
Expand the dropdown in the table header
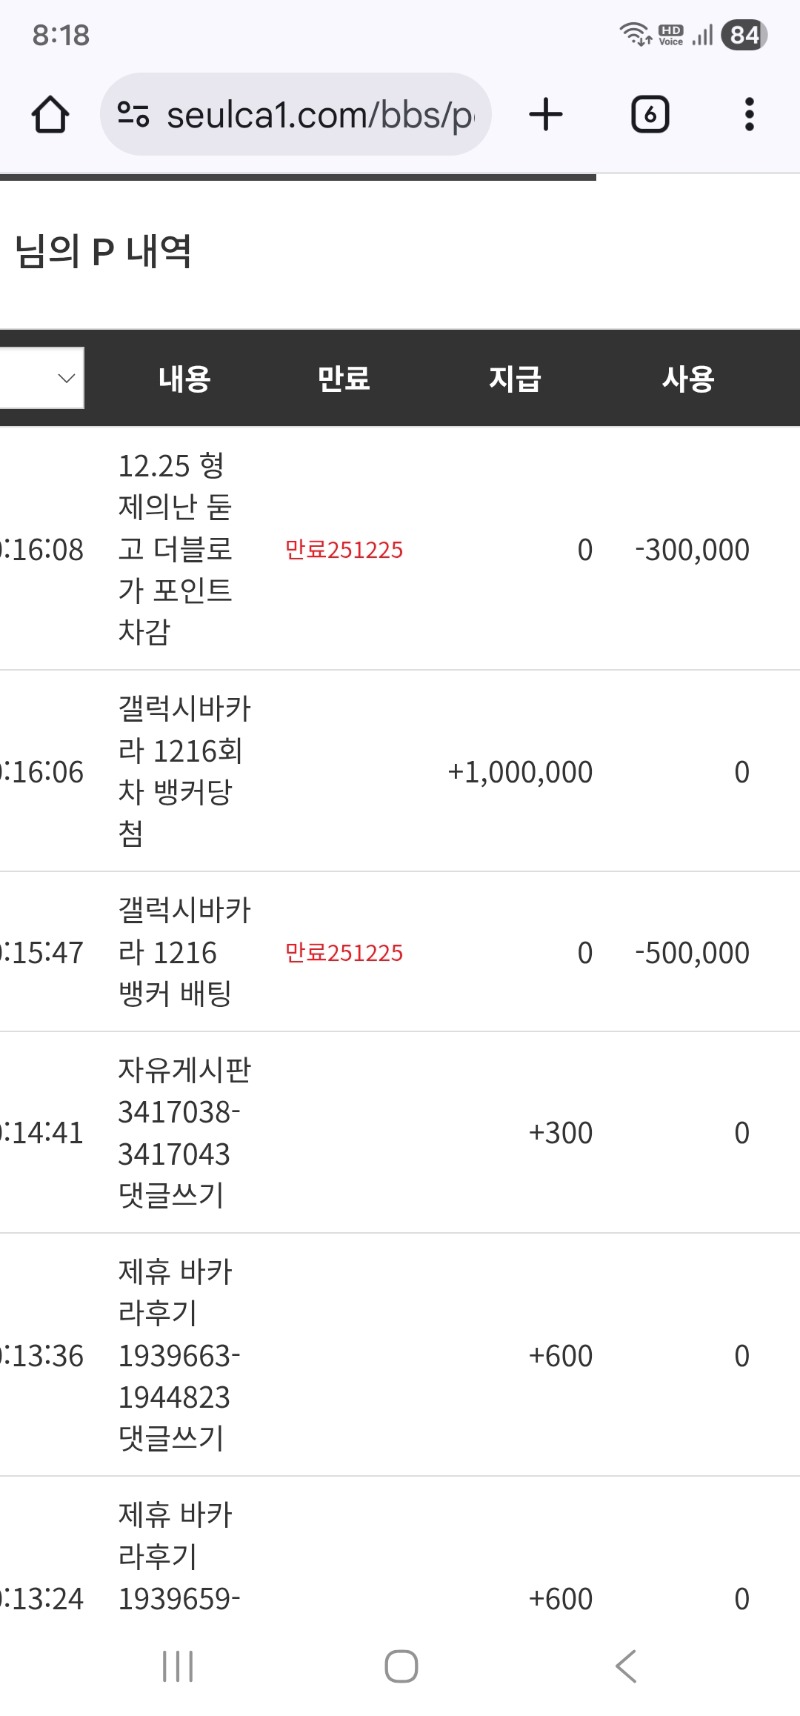point(42,378)
